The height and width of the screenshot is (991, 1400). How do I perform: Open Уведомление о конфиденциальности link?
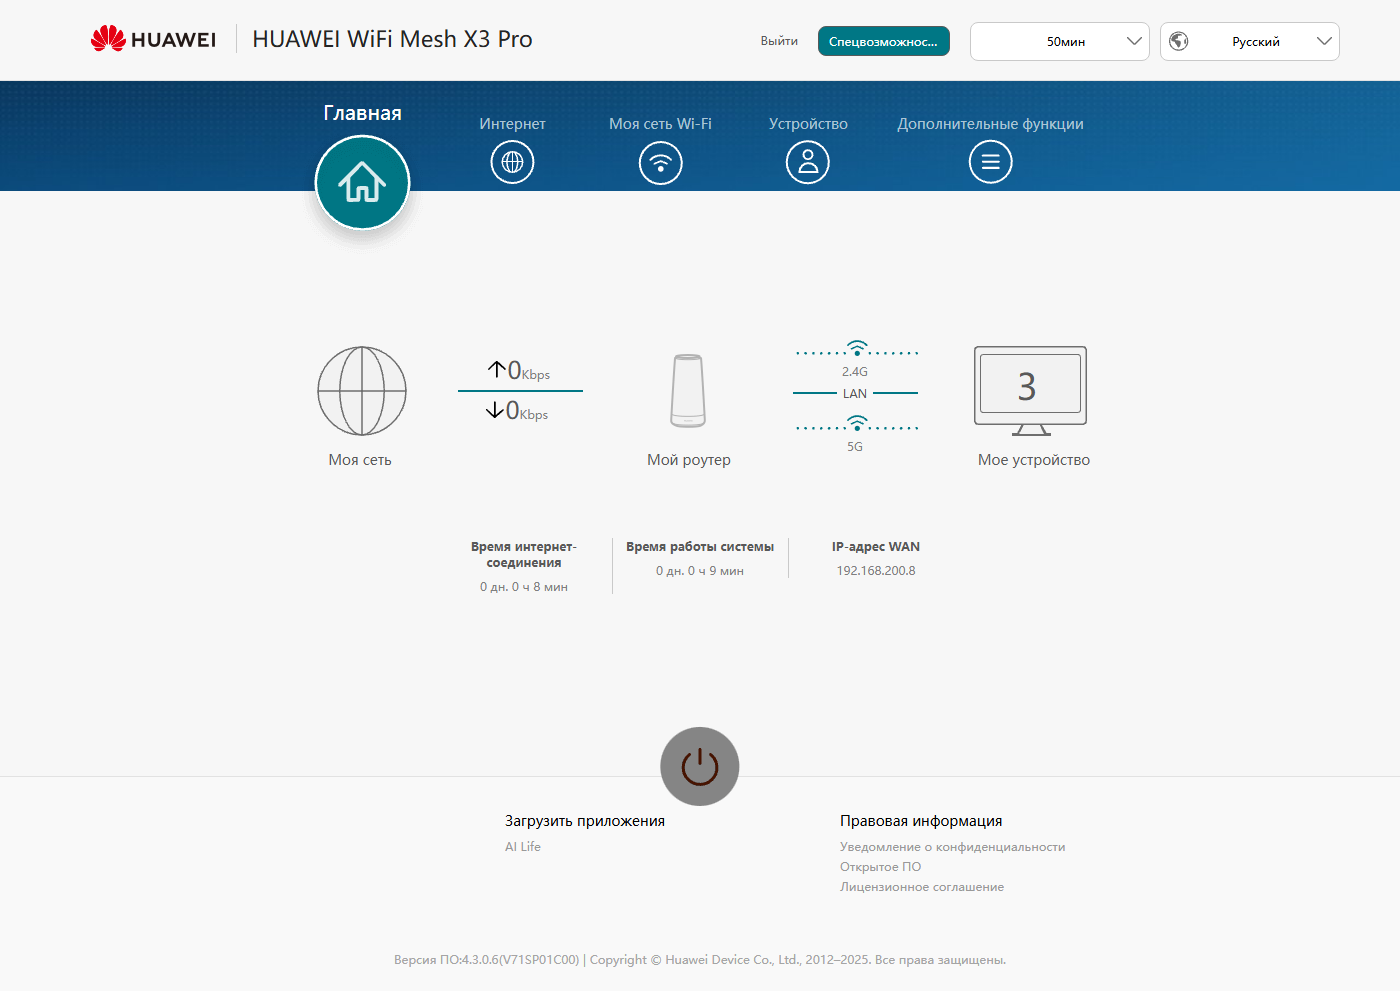(952, 846)
